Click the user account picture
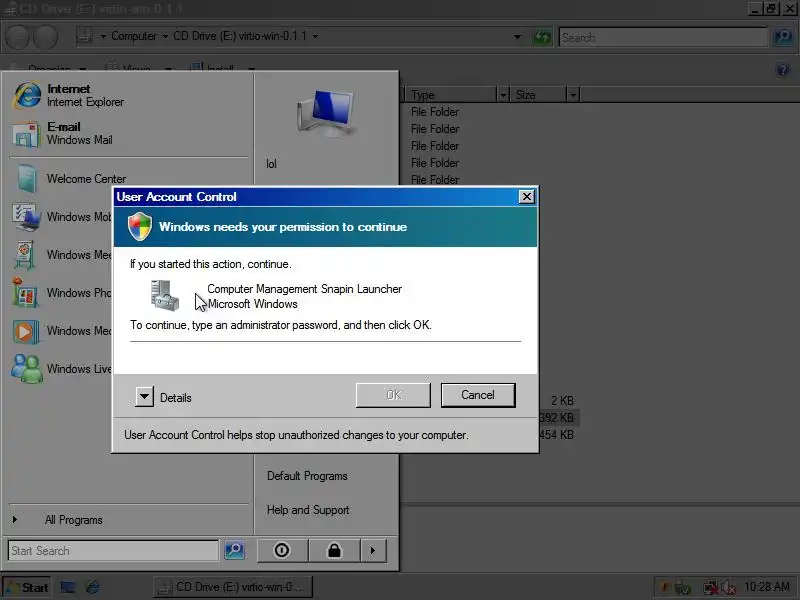This screenshot has width=800, height=600. (x=327, y=113)
